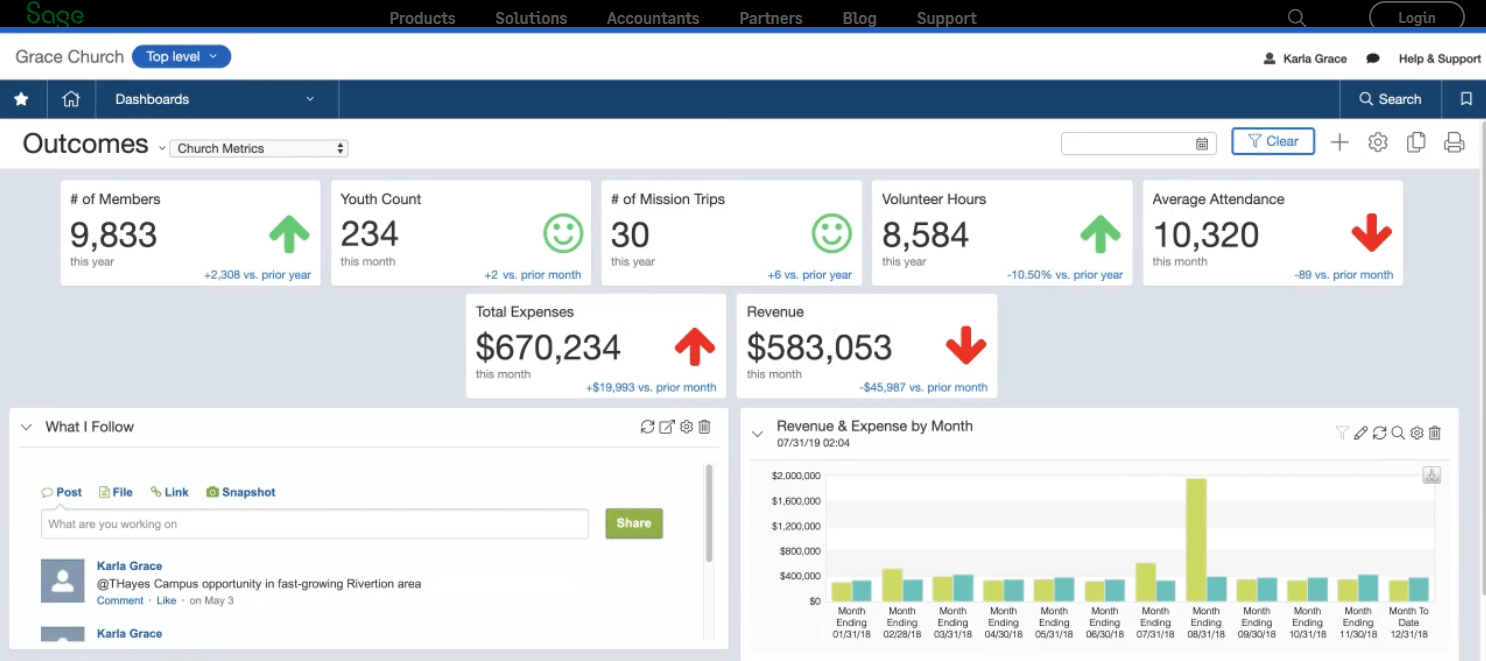Click '-$45,987 vs. prior month' link
Viewport: 1486px width, 661px height.
923,388
